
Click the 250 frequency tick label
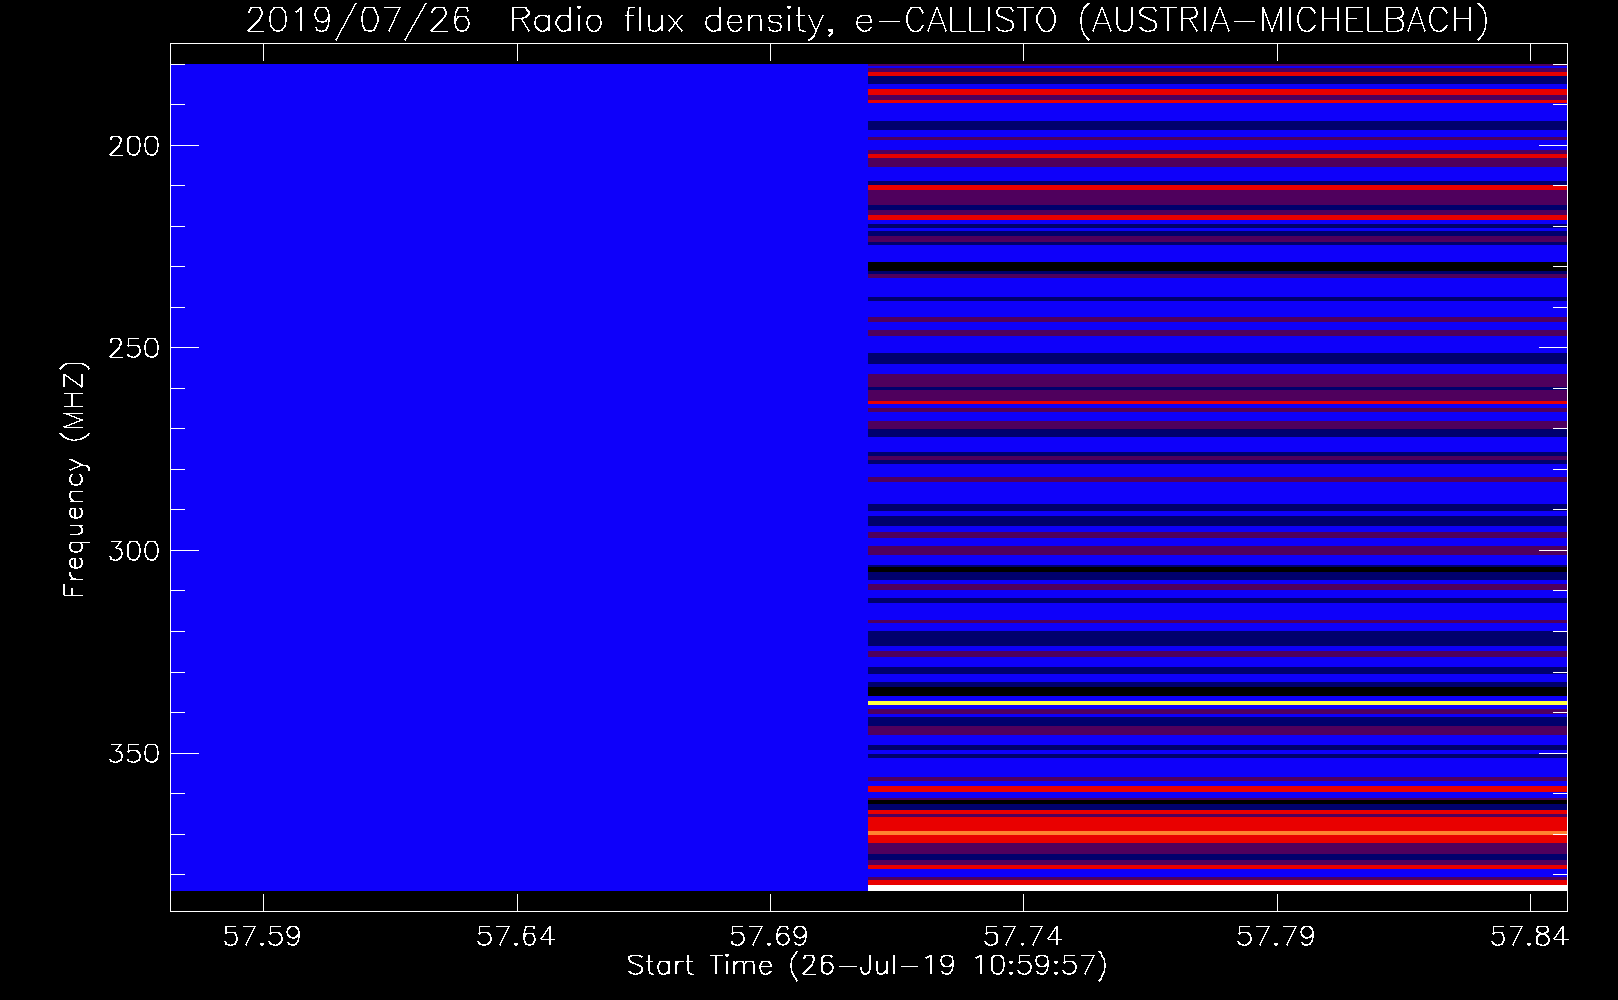pos(134,348)
